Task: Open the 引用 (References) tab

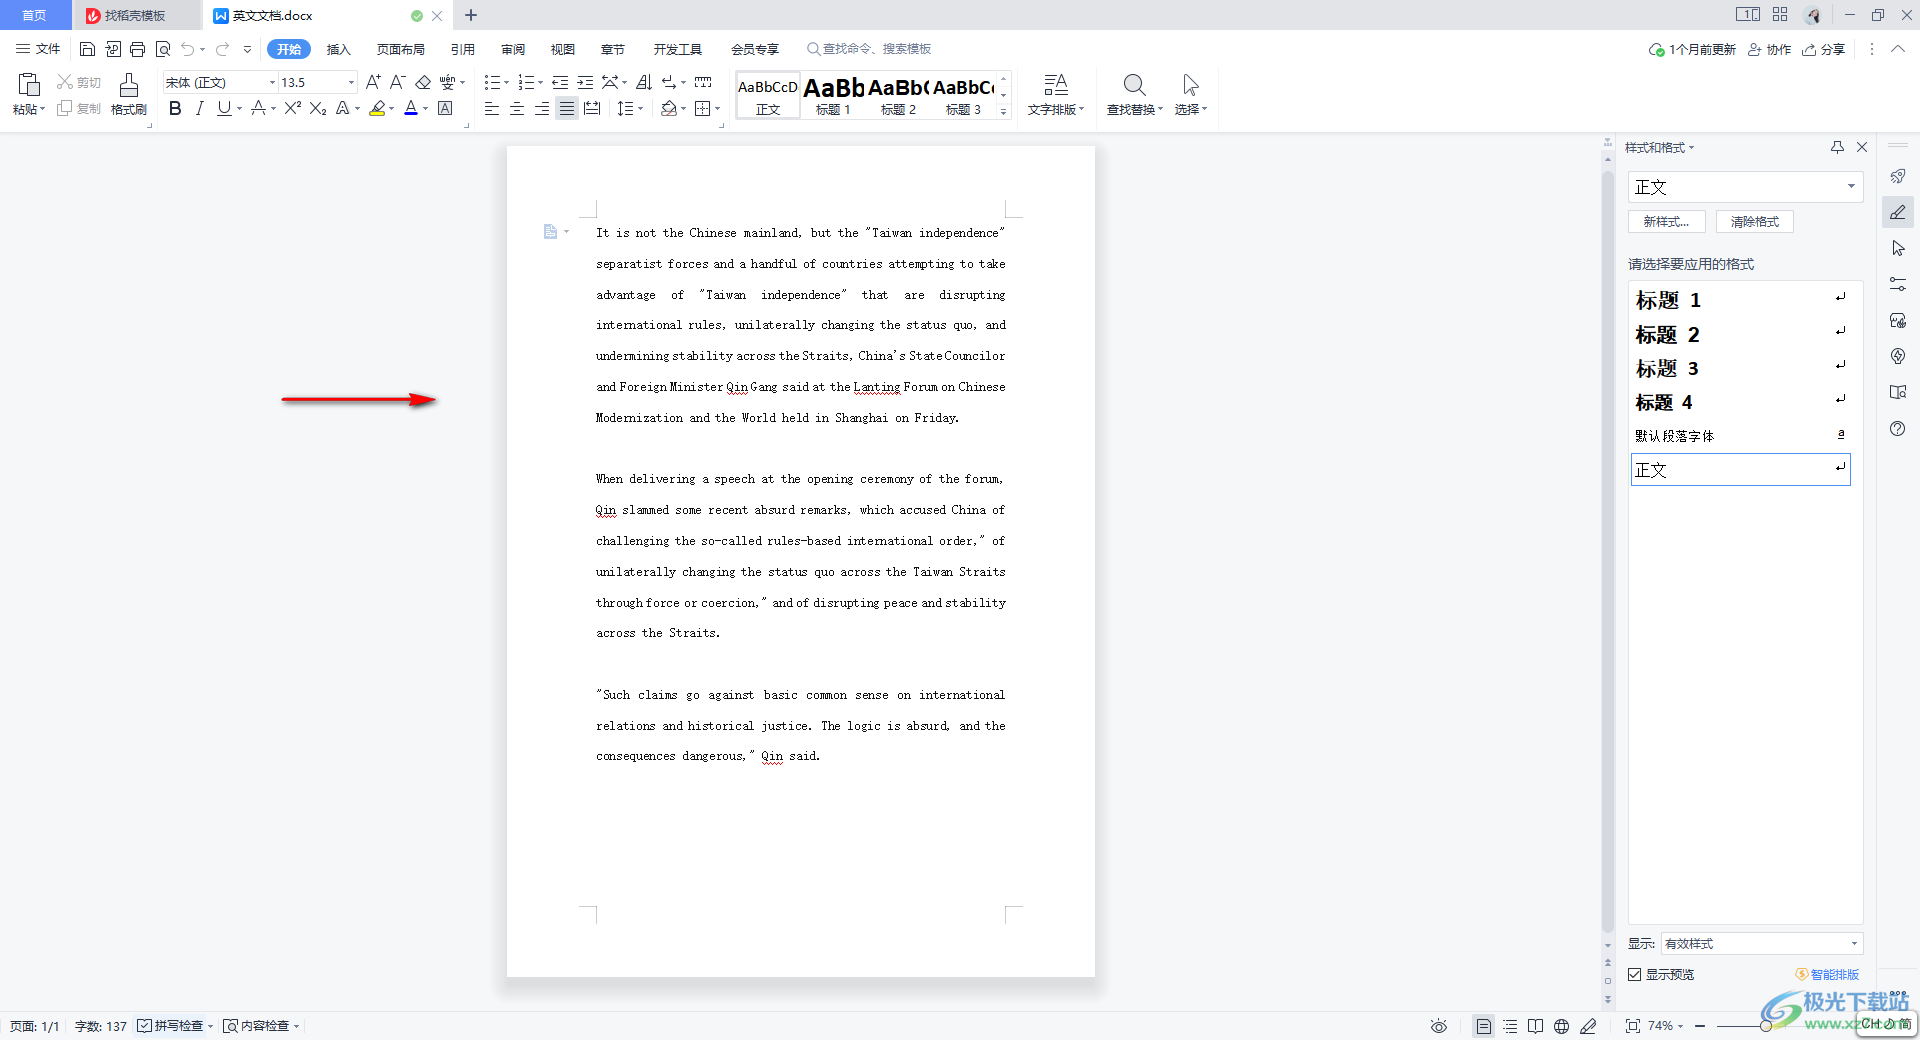Action: point(462,49)
